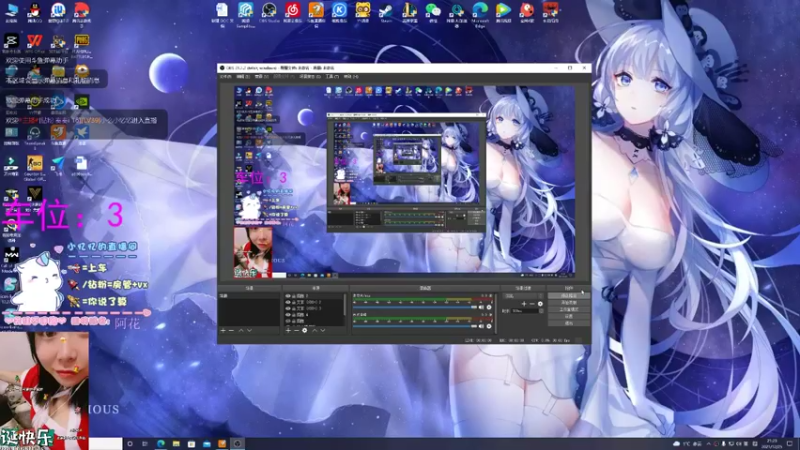This screenshot has height=450, width=800.
Task: Select the Tencent QQ penguin desktop icon
Action: click(x=34, y=10)
